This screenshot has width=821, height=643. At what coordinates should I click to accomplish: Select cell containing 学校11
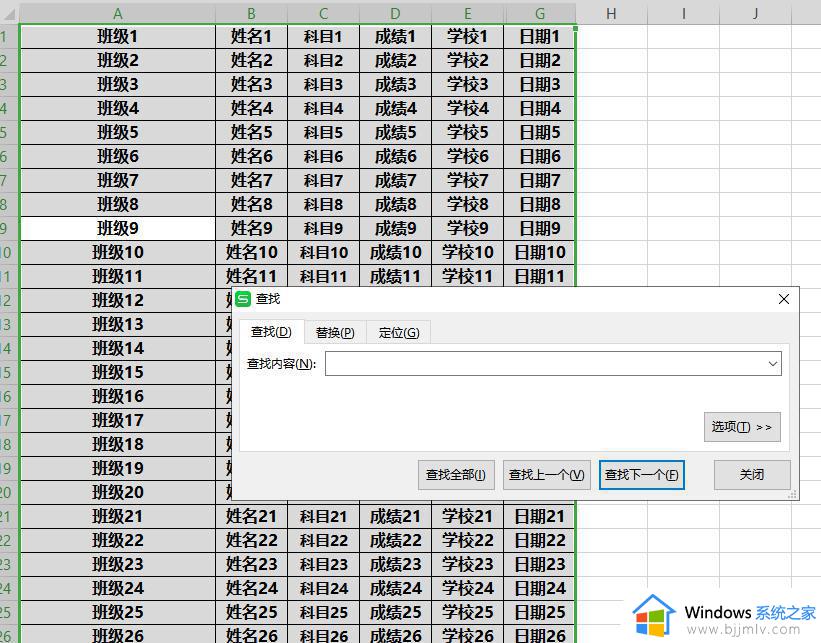click(468, 276)
